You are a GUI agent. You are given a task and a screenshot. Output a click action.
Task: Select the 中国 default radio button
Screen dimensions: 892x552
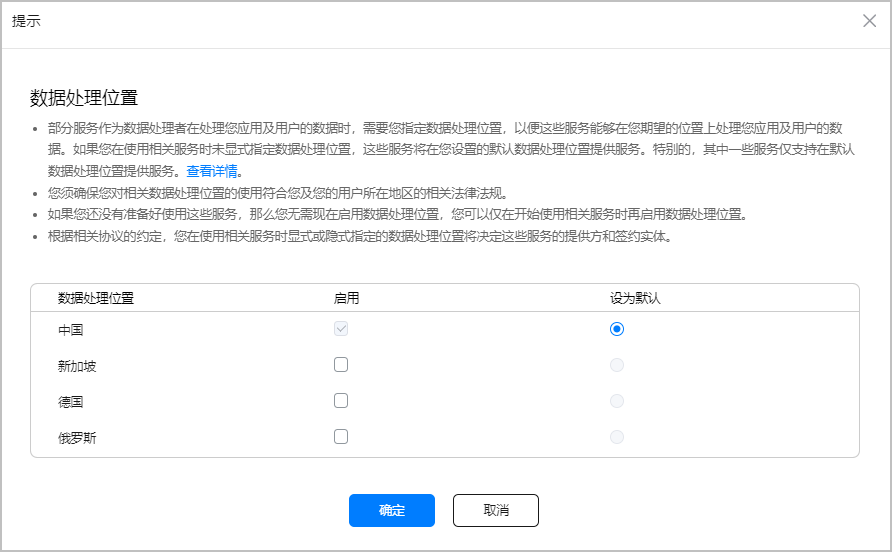(x=617, y=329)
